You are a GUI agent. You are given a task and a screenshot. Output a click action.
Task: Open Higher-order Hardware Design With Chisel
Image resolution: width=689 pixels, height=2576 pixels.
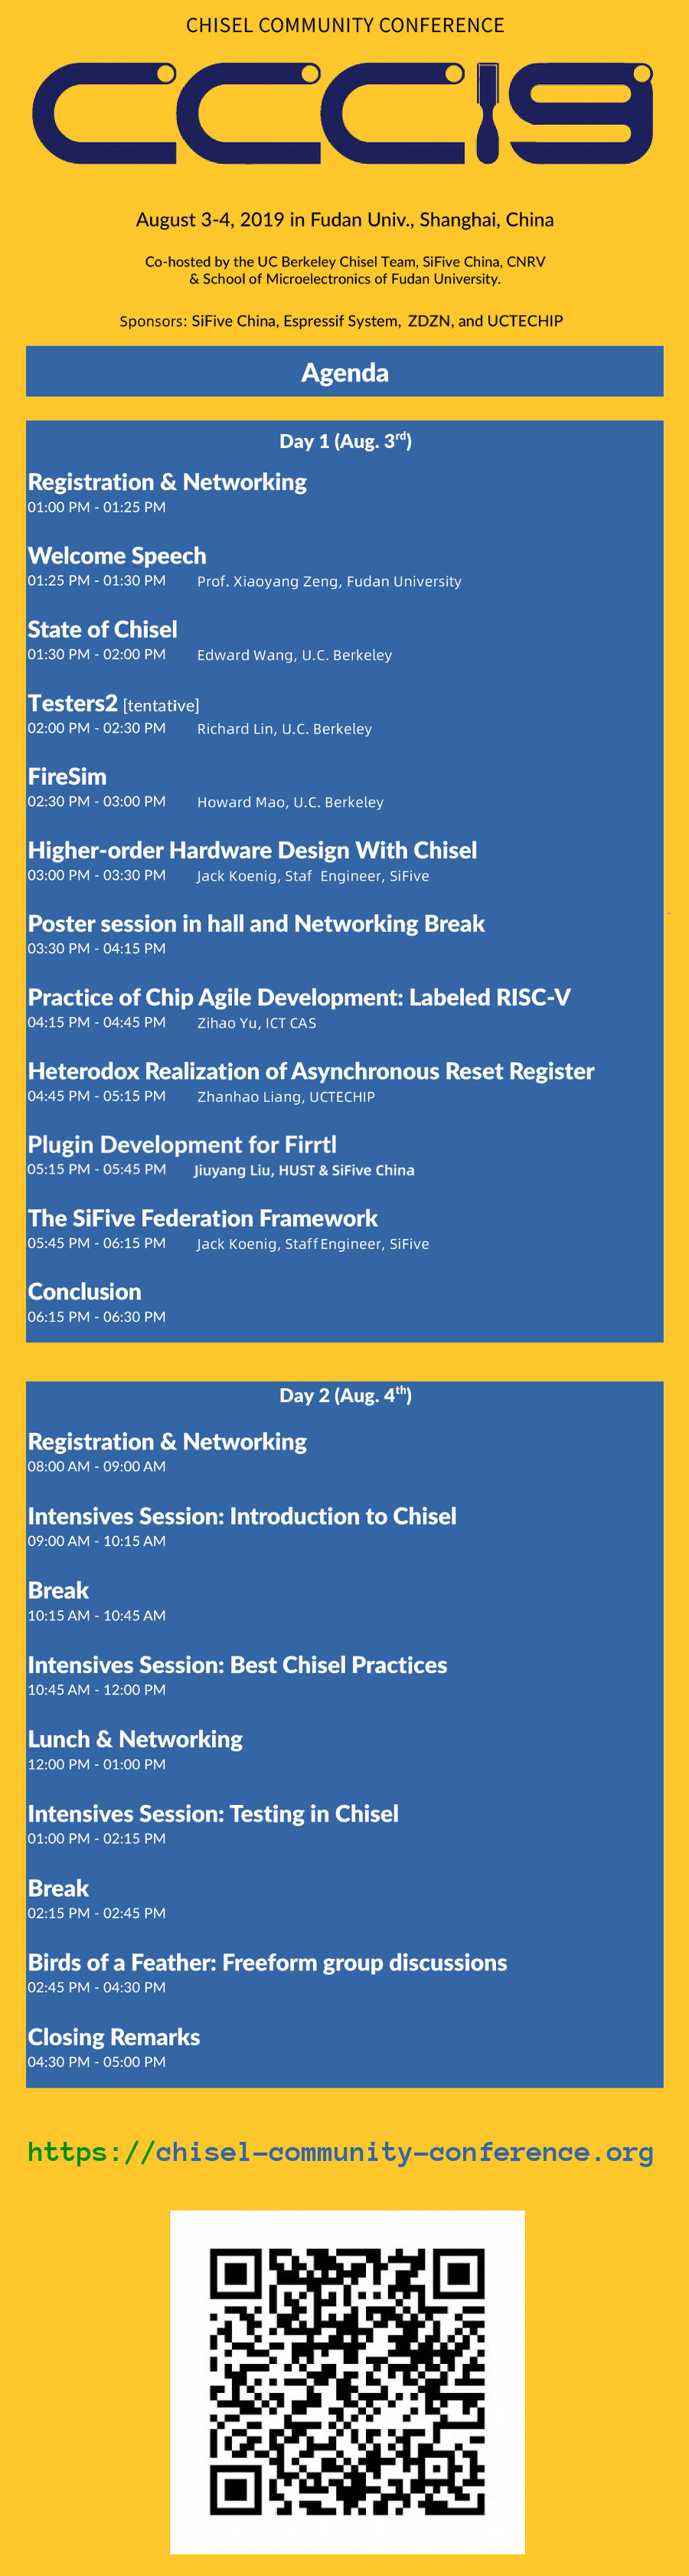(x=252, y=850)
